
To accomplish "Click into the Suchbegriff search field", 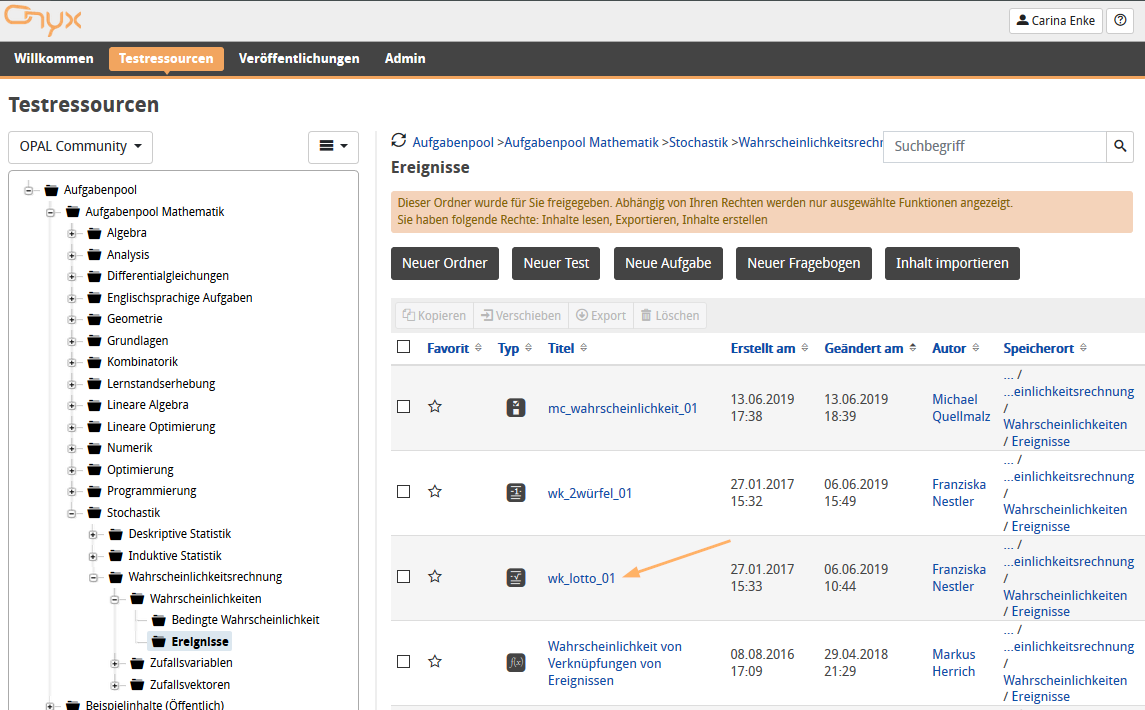I will click(994, 146).
